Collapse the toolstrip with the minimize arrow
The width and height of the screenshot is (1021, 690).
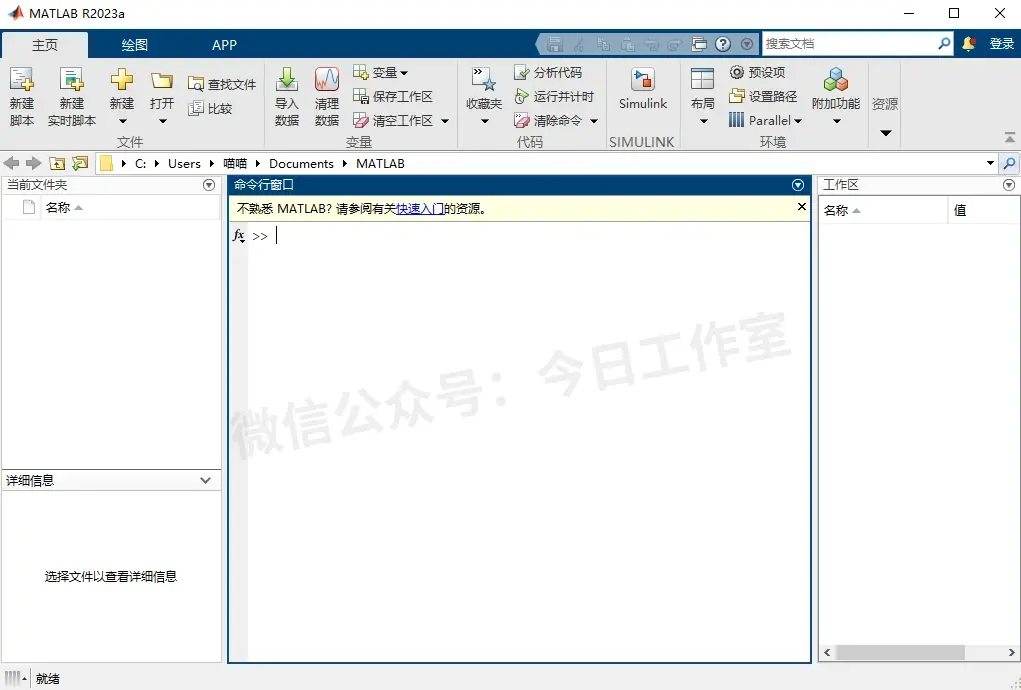pyautogui.click(x=1009, y=137)
